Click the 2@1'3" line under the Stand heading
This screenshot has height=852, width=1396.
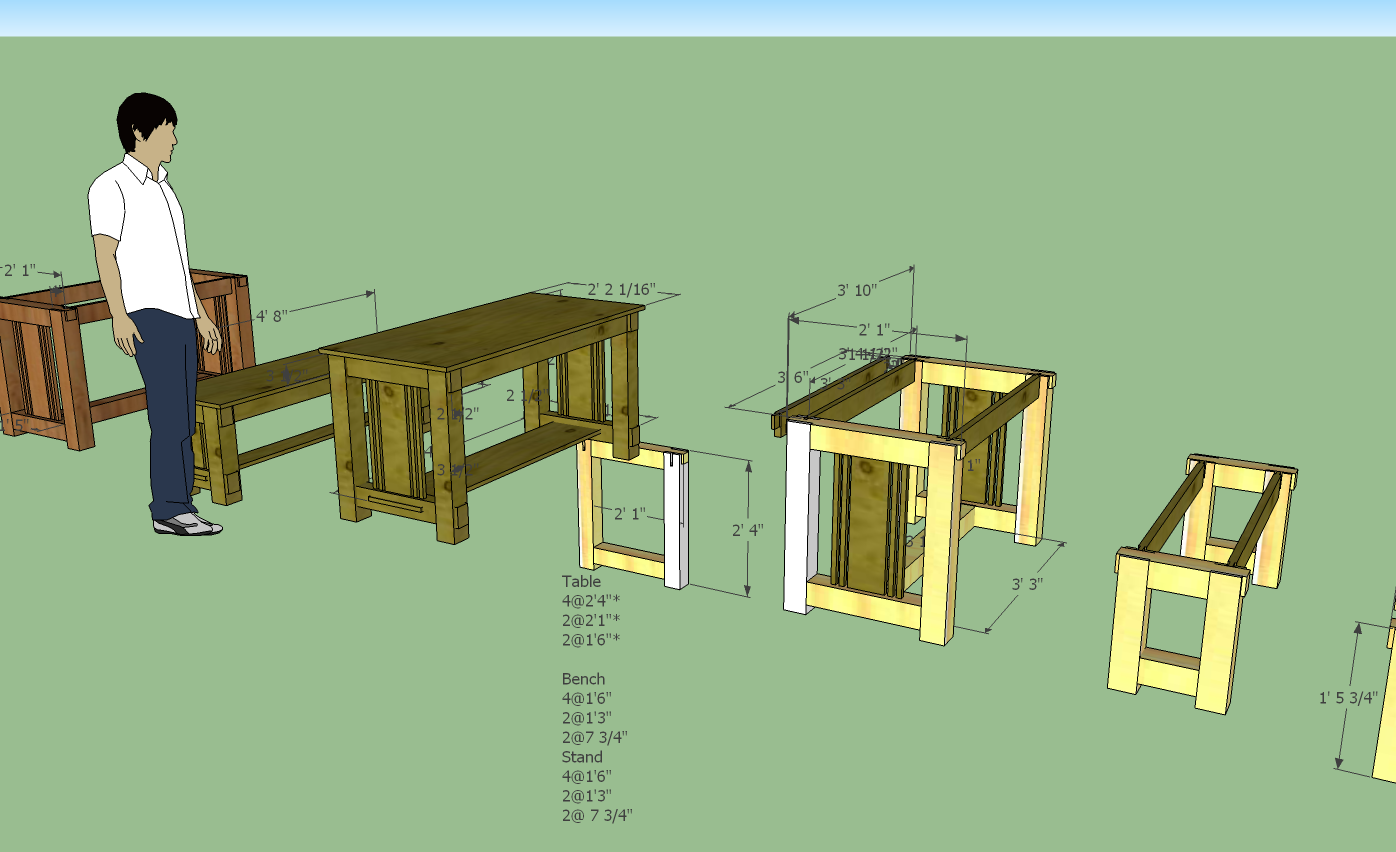[586, 796]
